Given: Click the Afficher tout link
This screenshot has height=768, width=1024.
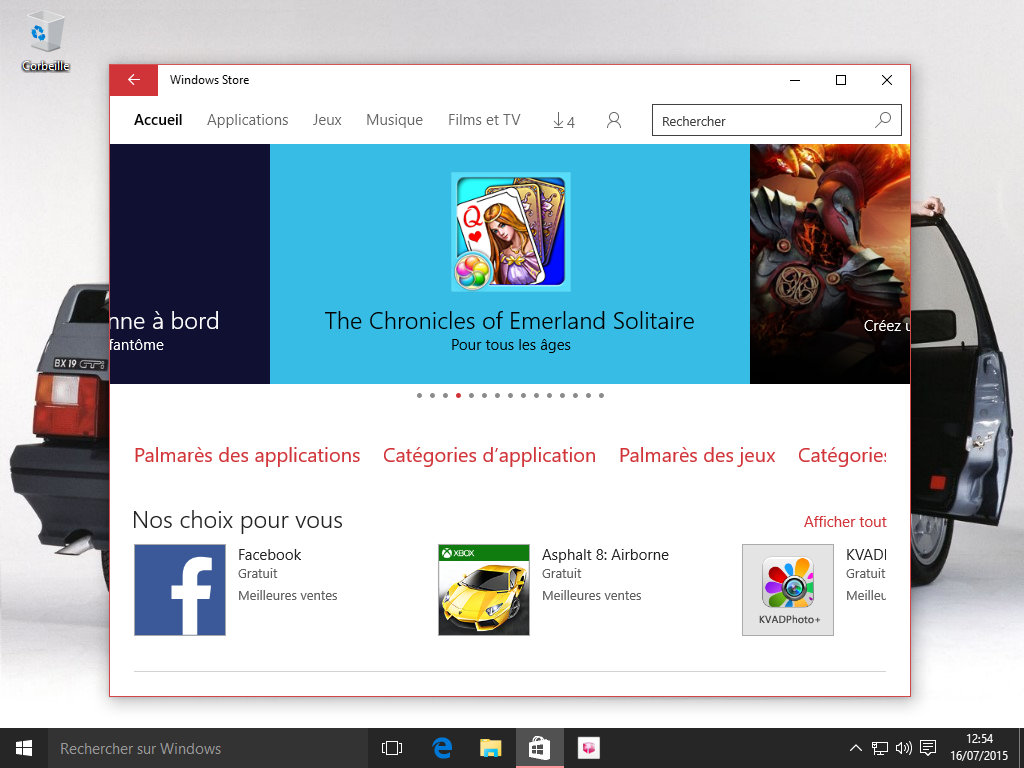Looking at the screenshot, I should (845, 522).
